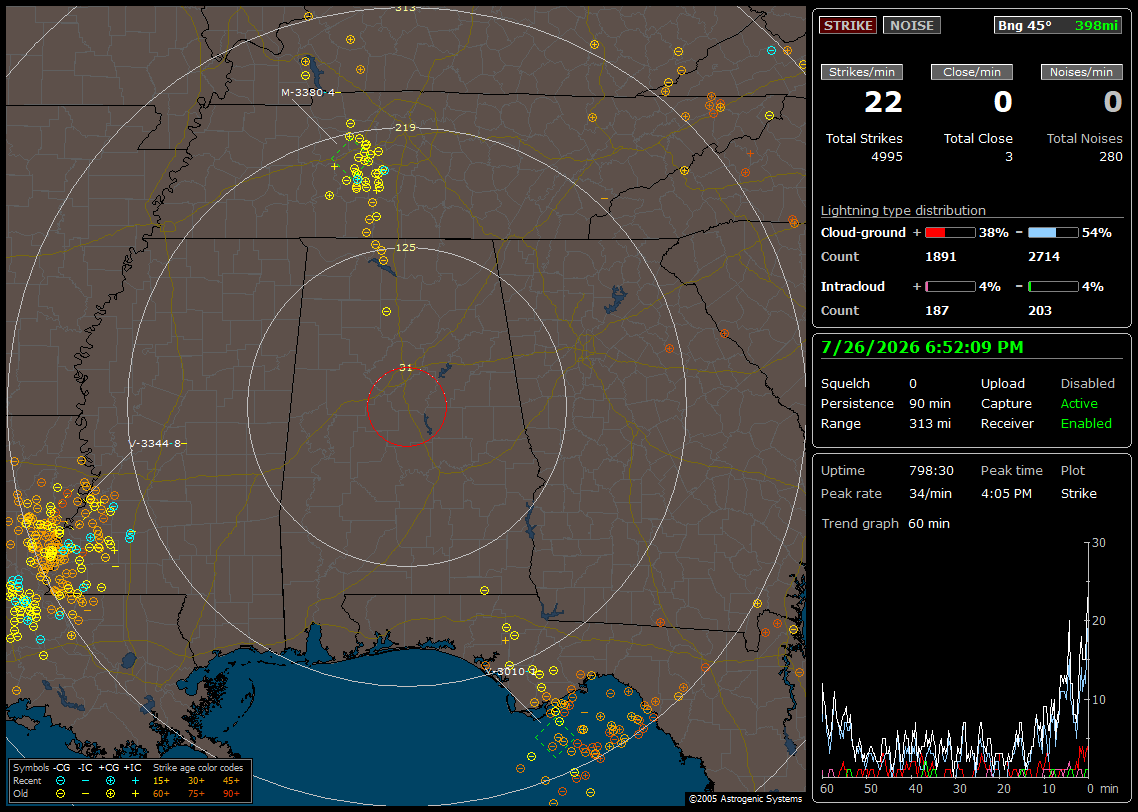
Task: Click the 31 range ring label
Action: (405, 367)
